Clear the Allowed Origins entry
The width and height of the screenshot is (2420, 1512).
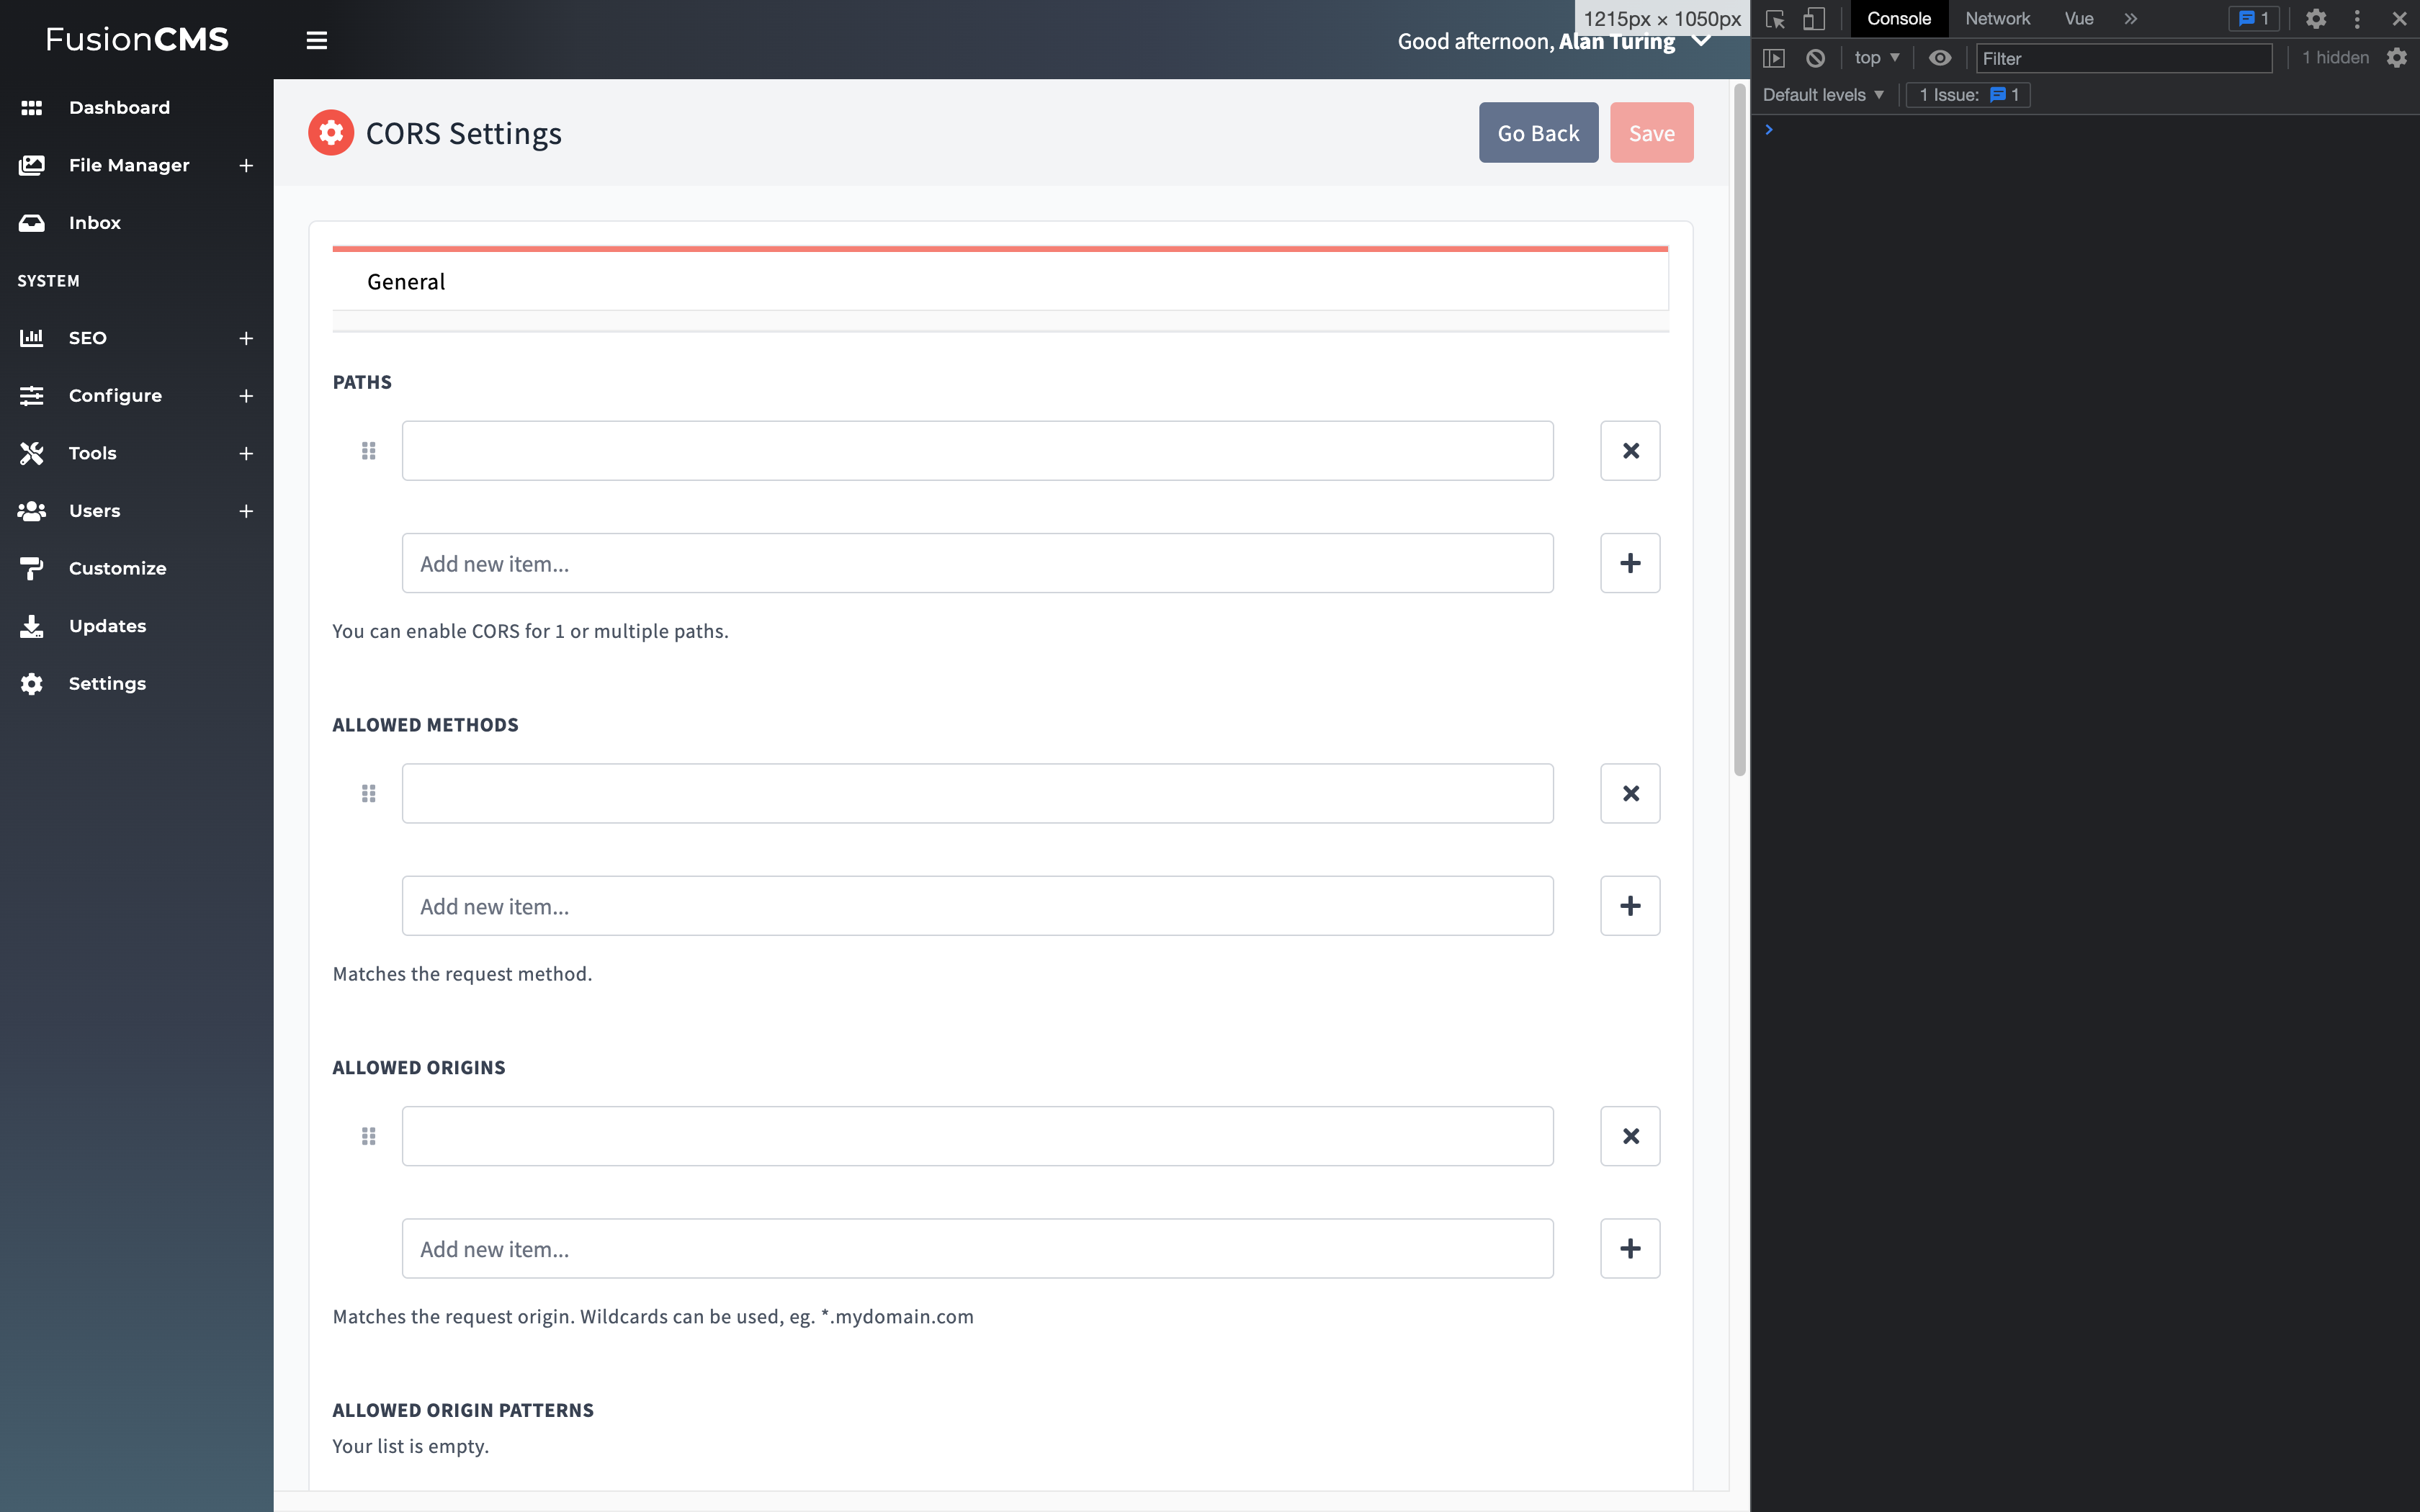[x=1630, y=1135]
